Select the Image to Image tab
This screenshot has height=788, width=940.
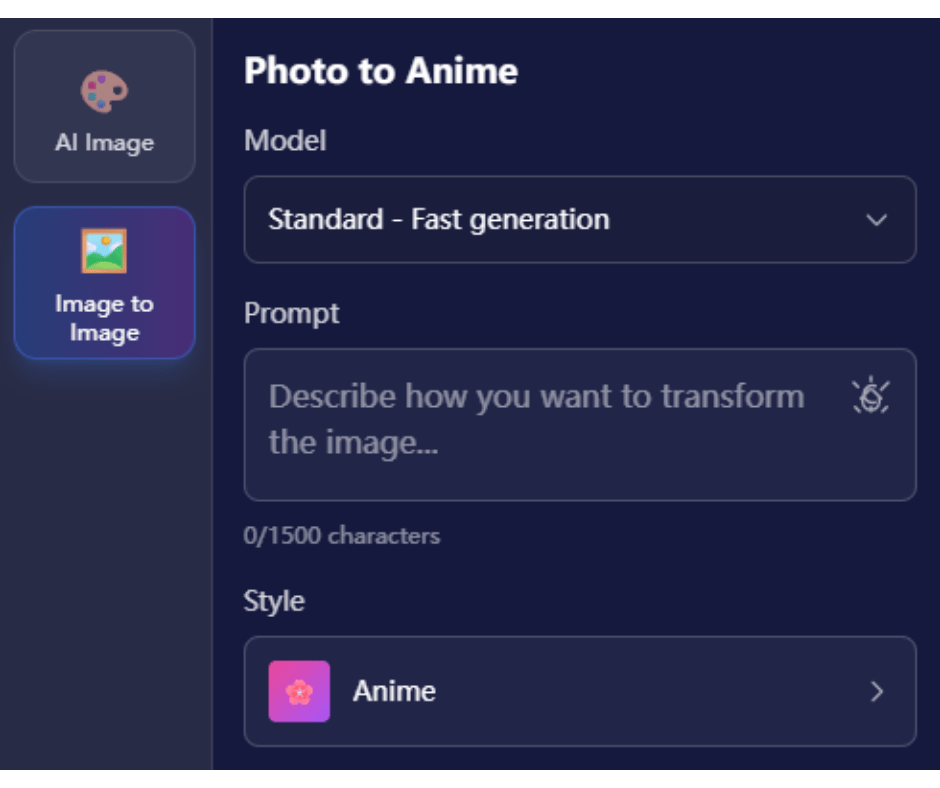click(104, 283)
